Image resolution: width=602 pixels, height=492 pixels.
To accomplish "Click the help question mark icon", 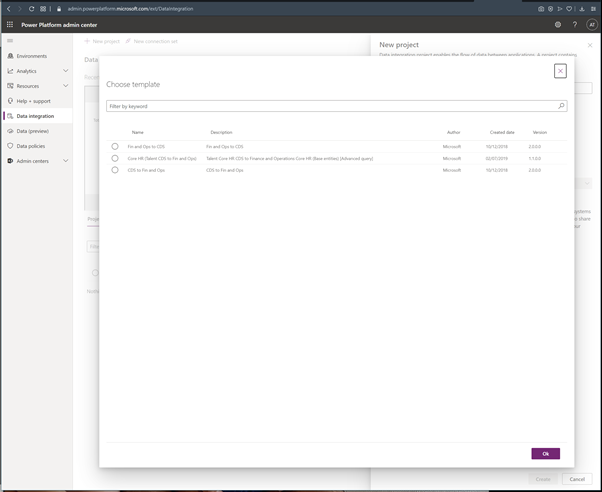I will point(574,25).
